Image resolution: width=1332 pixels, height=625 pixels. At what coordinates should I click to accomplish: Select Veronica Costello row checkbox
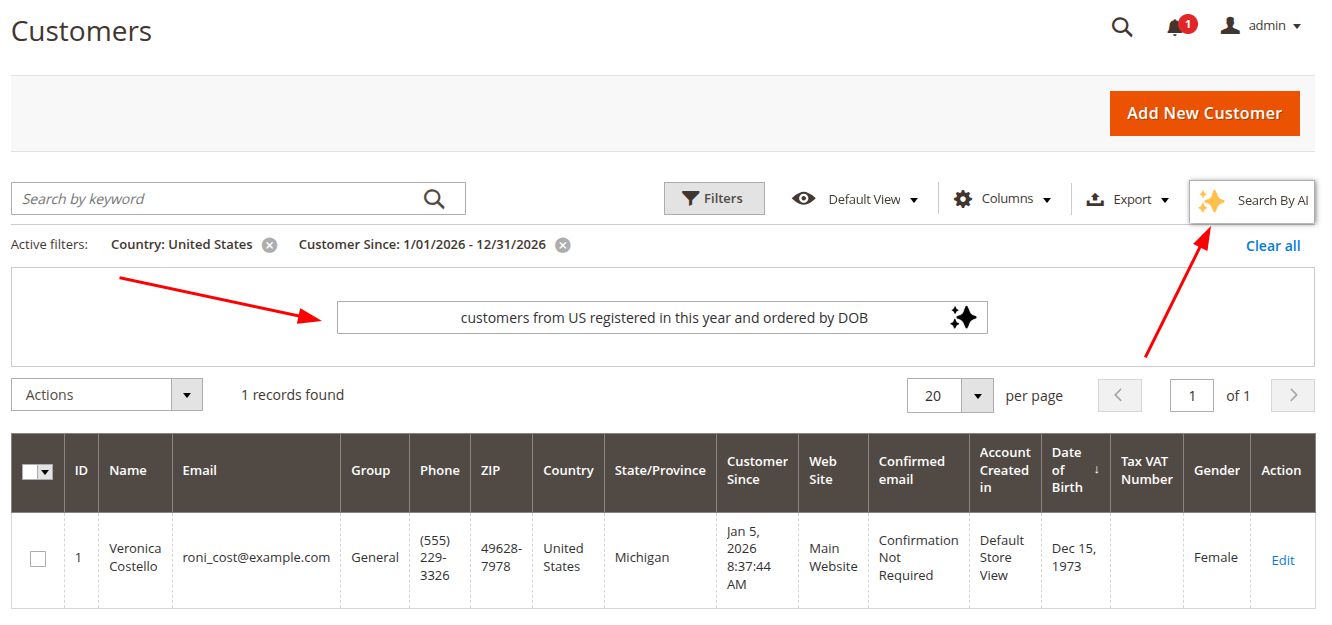click(38, 559)
